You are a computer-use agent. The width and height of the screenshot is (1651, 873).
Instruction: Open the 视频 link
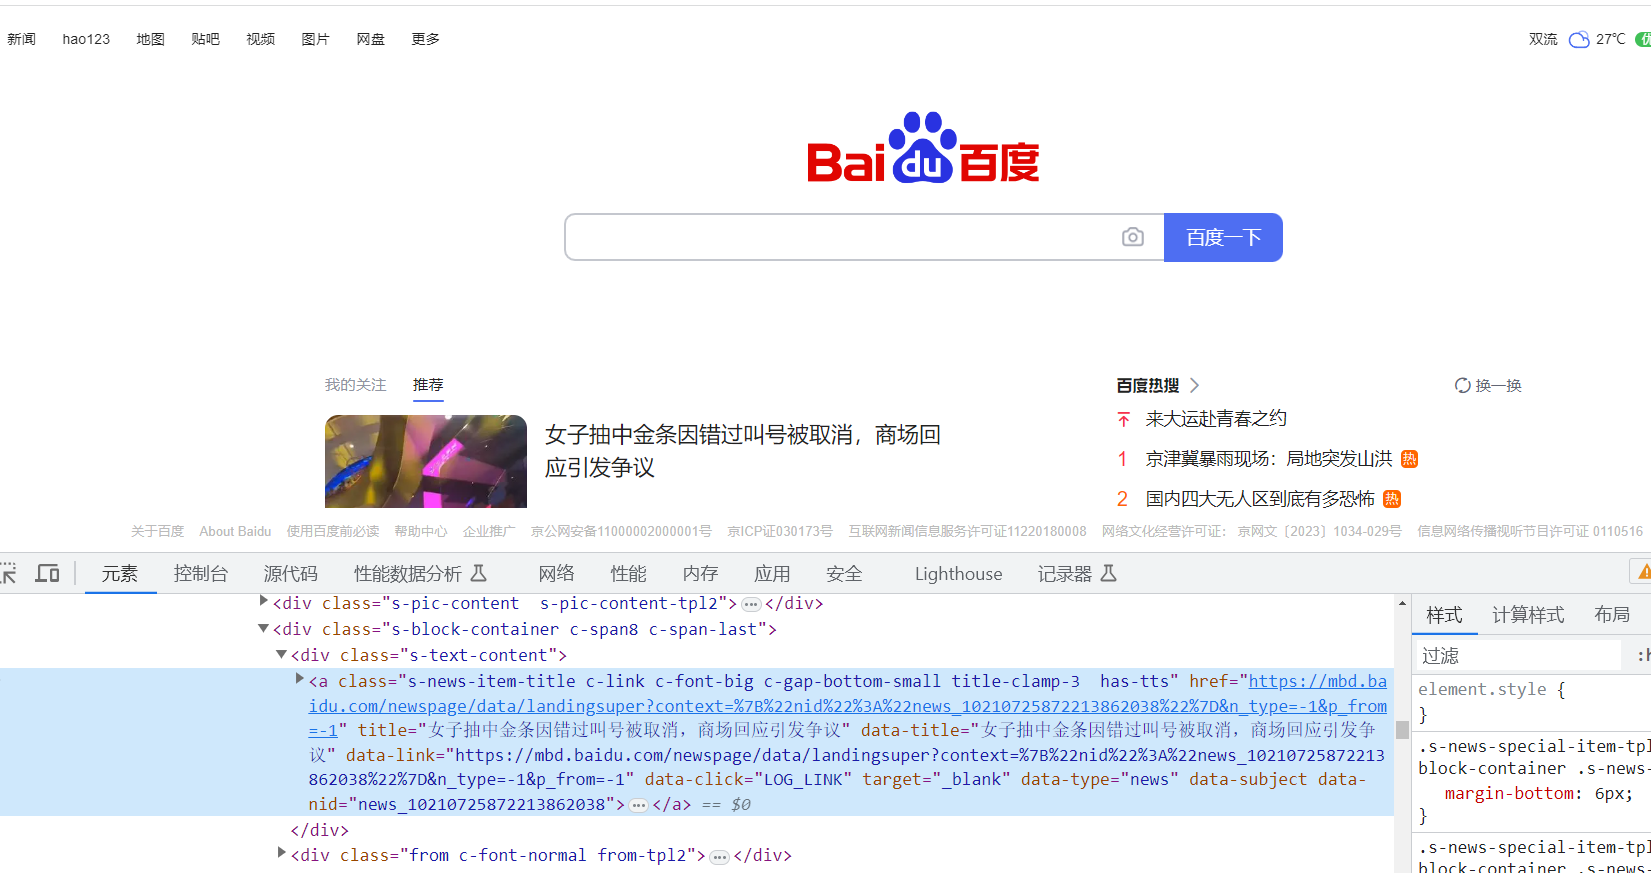260,39
